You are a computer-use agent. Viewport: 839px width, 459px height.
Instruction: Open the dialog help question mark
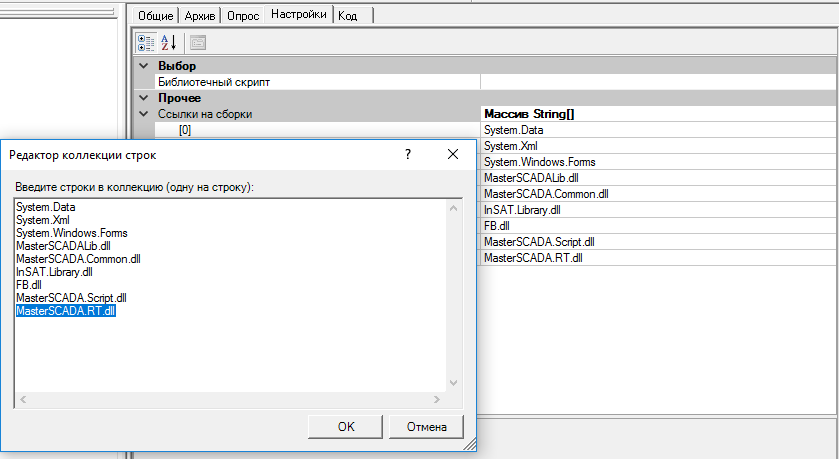[x=408, y=155]
